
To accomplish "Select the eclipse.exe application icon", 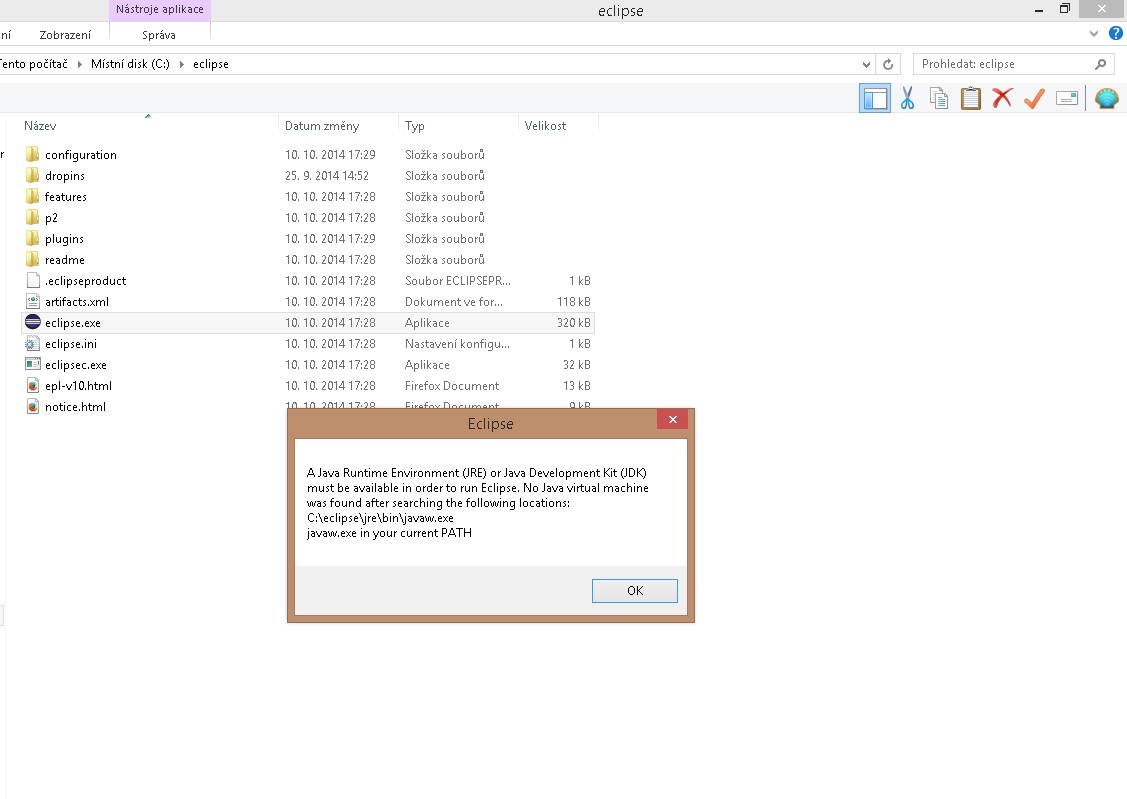I will [x=32, y=322].
